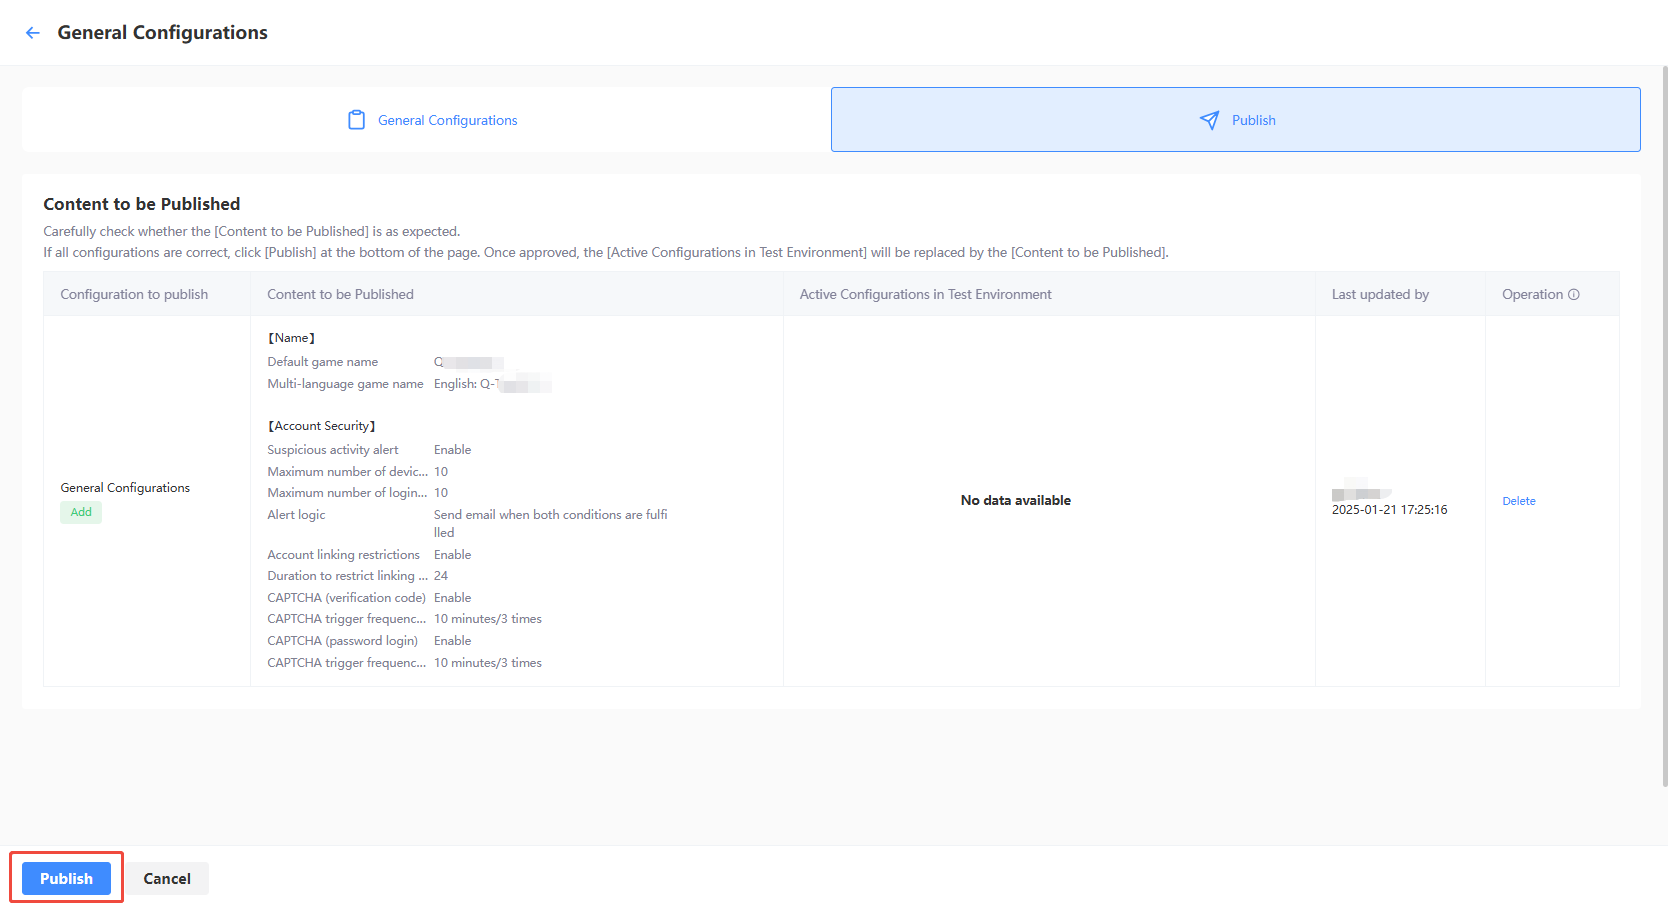Viewport: 1668px width, 911px height.
Task: Select the Default game name value
Action: [468, 362]
